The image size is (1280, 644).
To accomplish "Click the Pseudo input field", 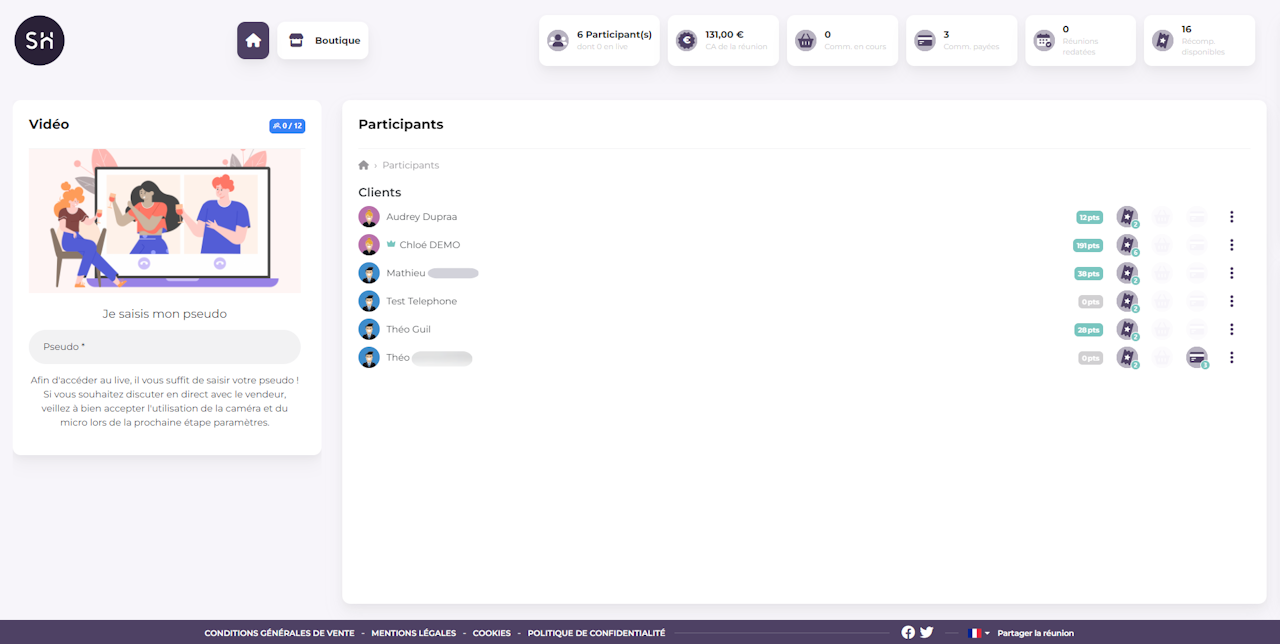I will click(165, 347).
